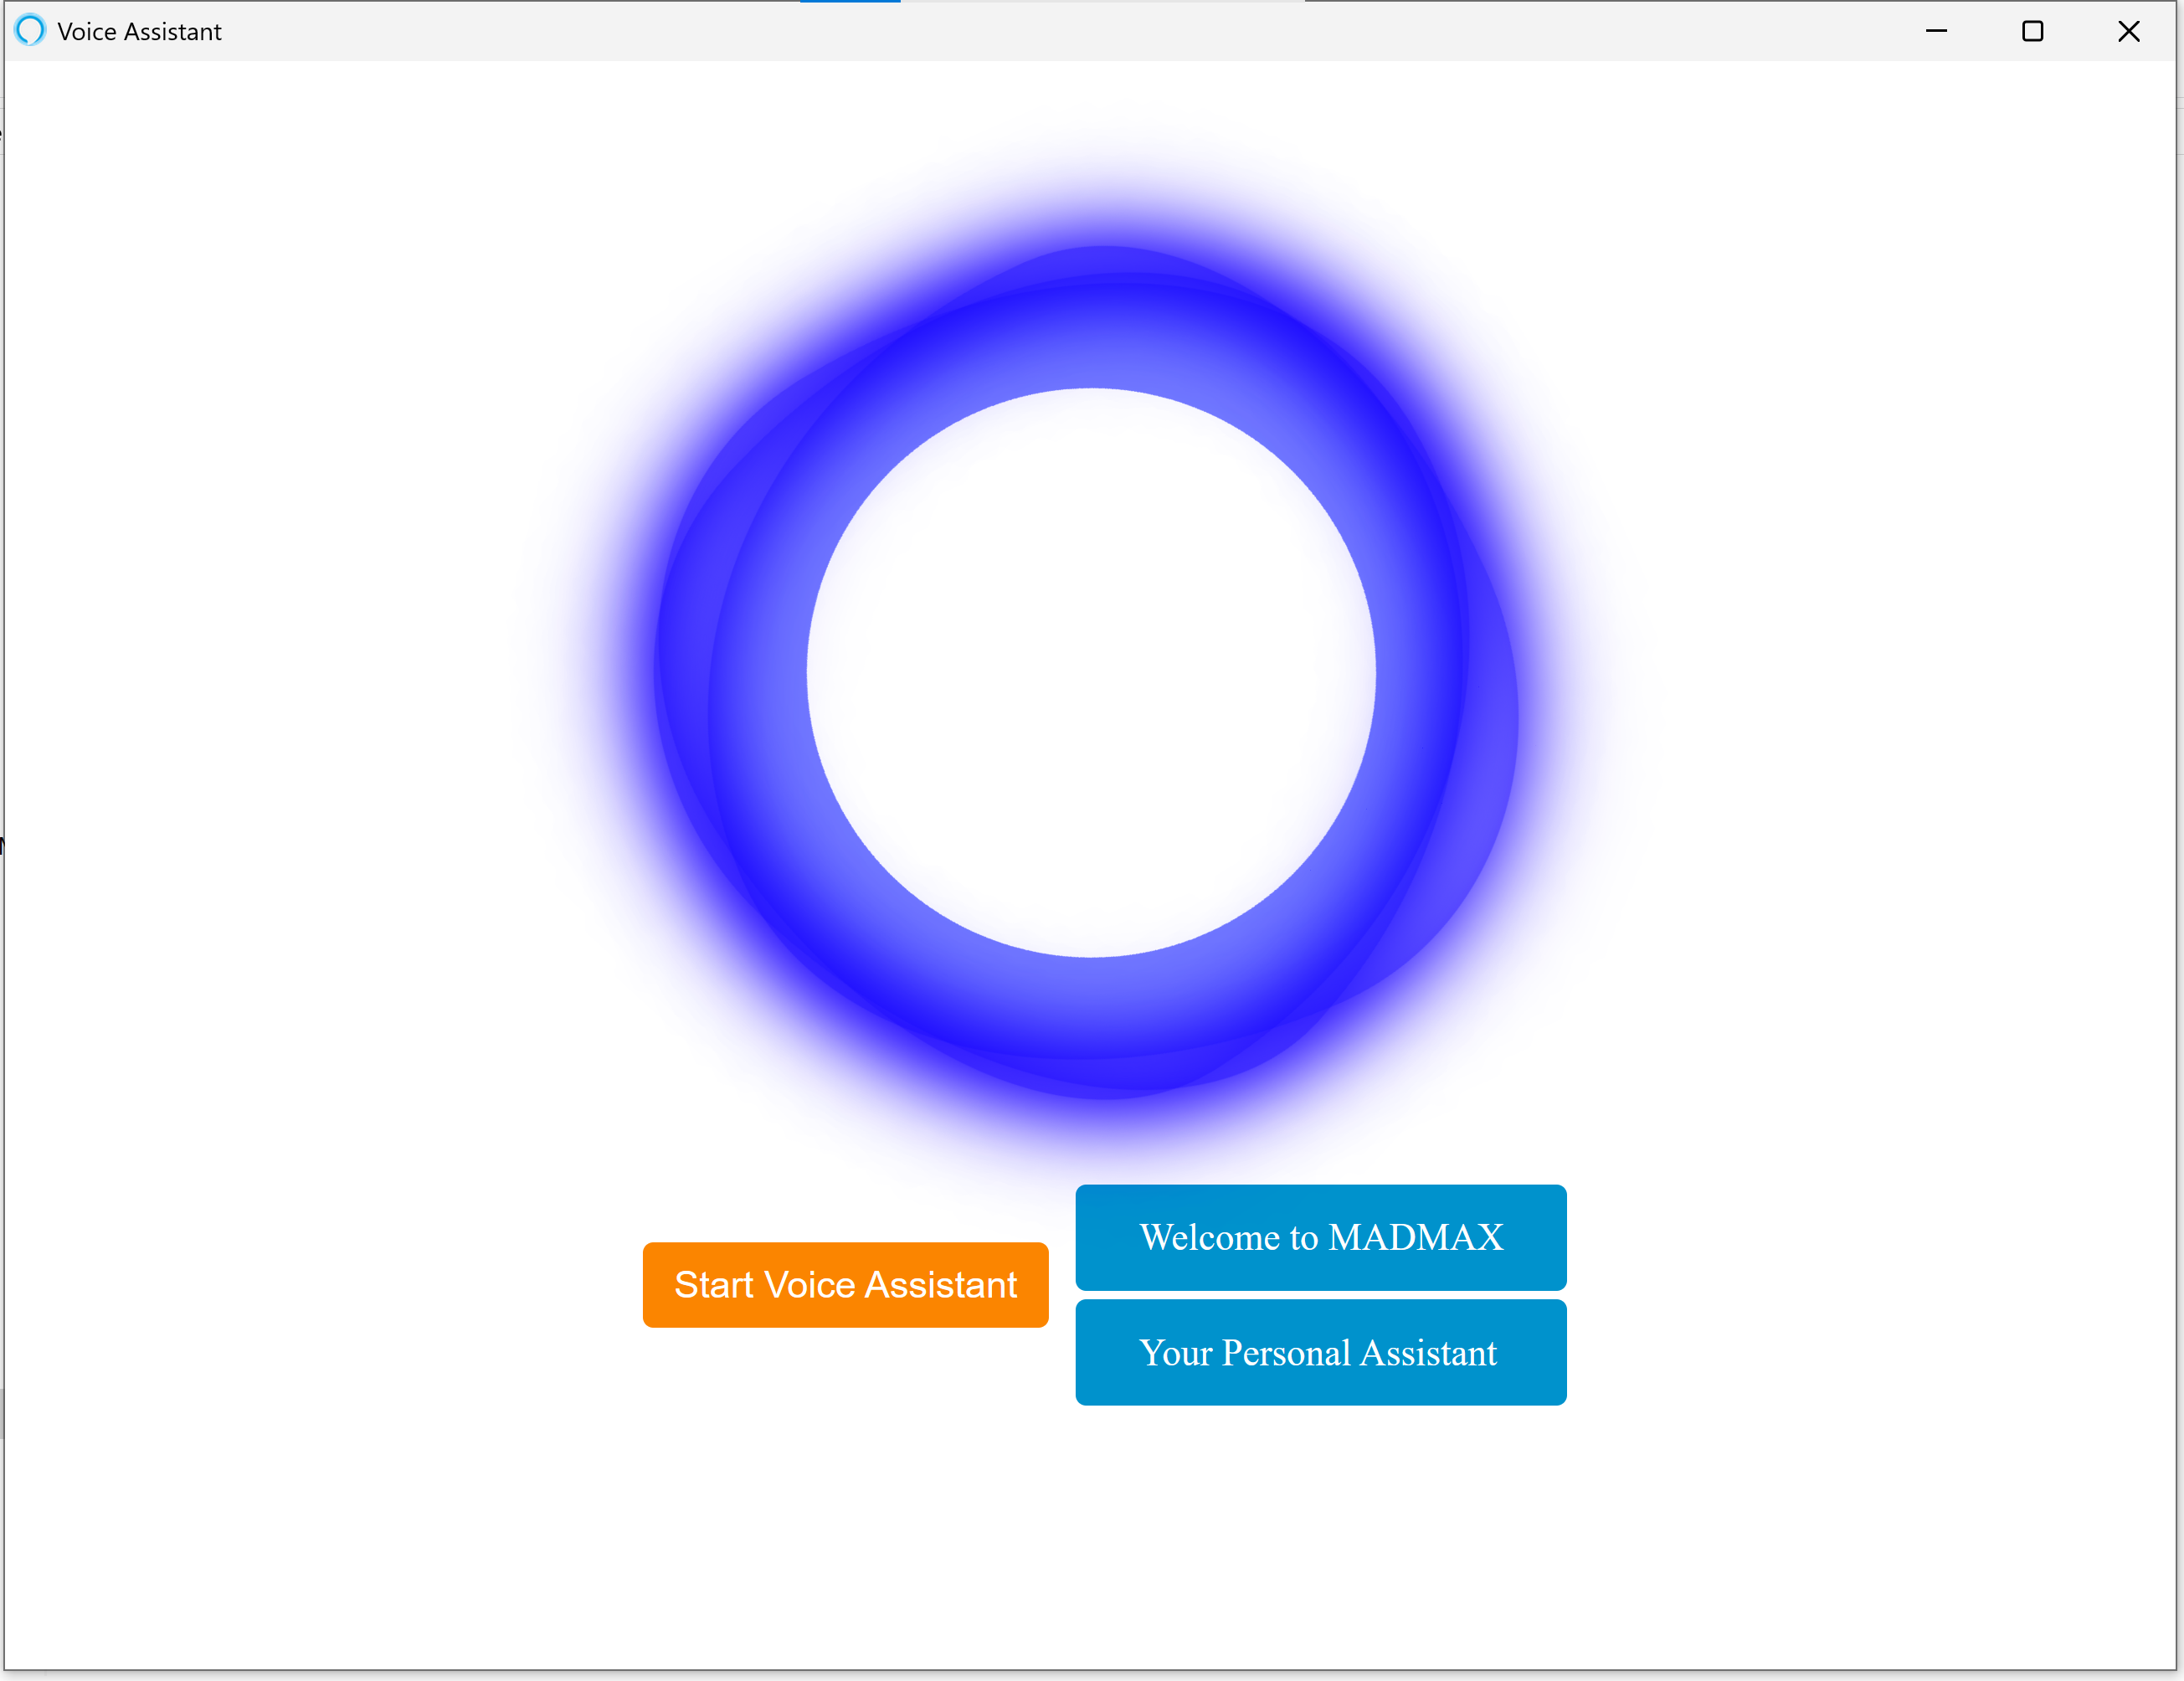Click the Voice Assistant app icon in title bar
This screenshot has height=1681, width=2184.
30,31
